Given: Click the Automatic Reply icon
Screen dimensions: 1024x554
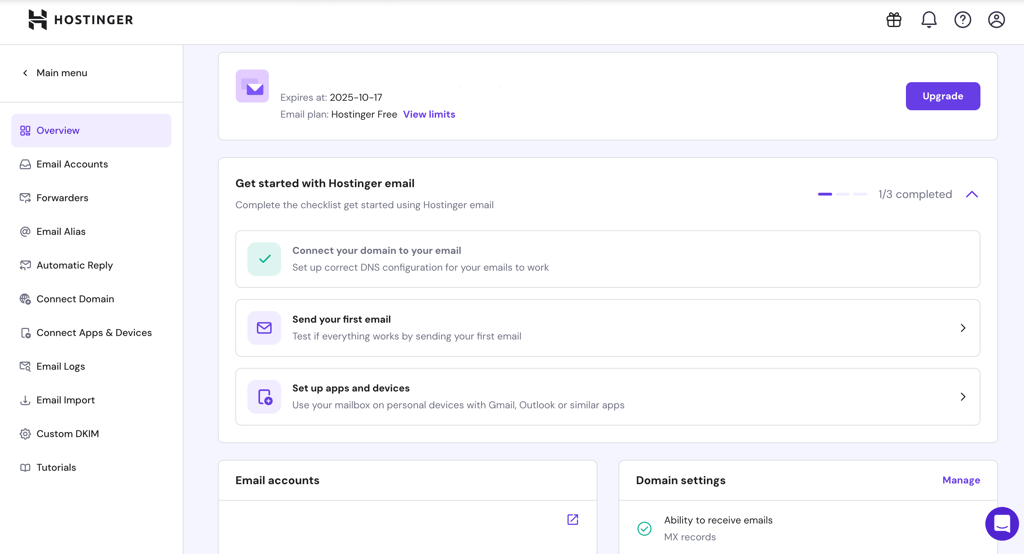Looking at the screenshot, I should tap(25, 265).
